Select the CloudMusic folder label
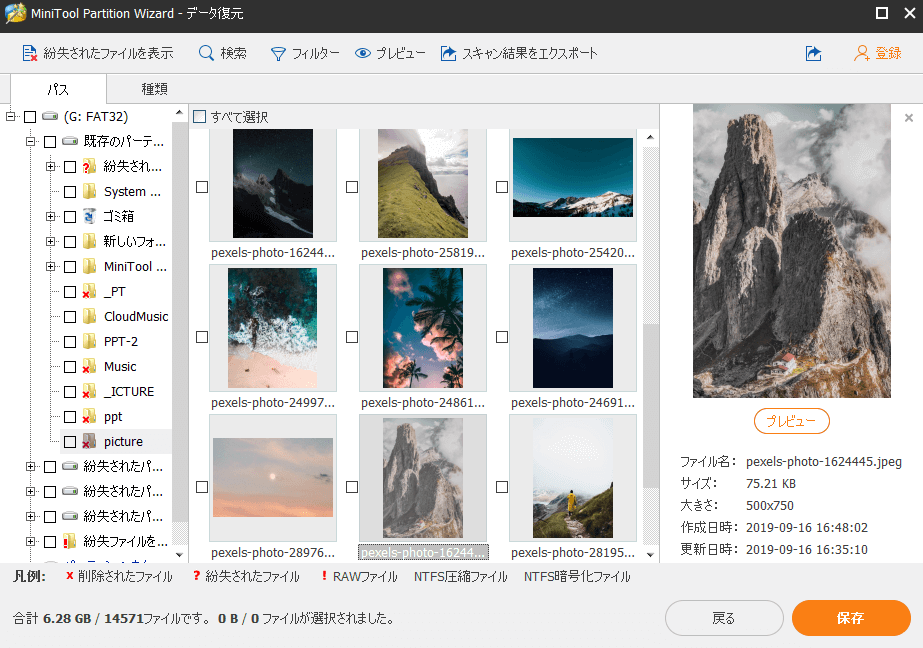 pos(136,317)
